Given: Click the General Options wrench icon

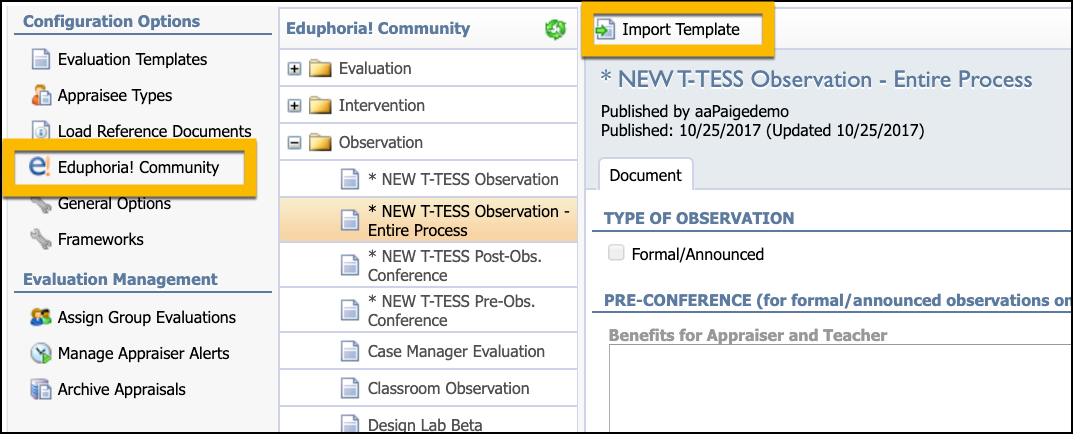Looking at the screenshot, I should pyautogui.click(x=42, y=203).
